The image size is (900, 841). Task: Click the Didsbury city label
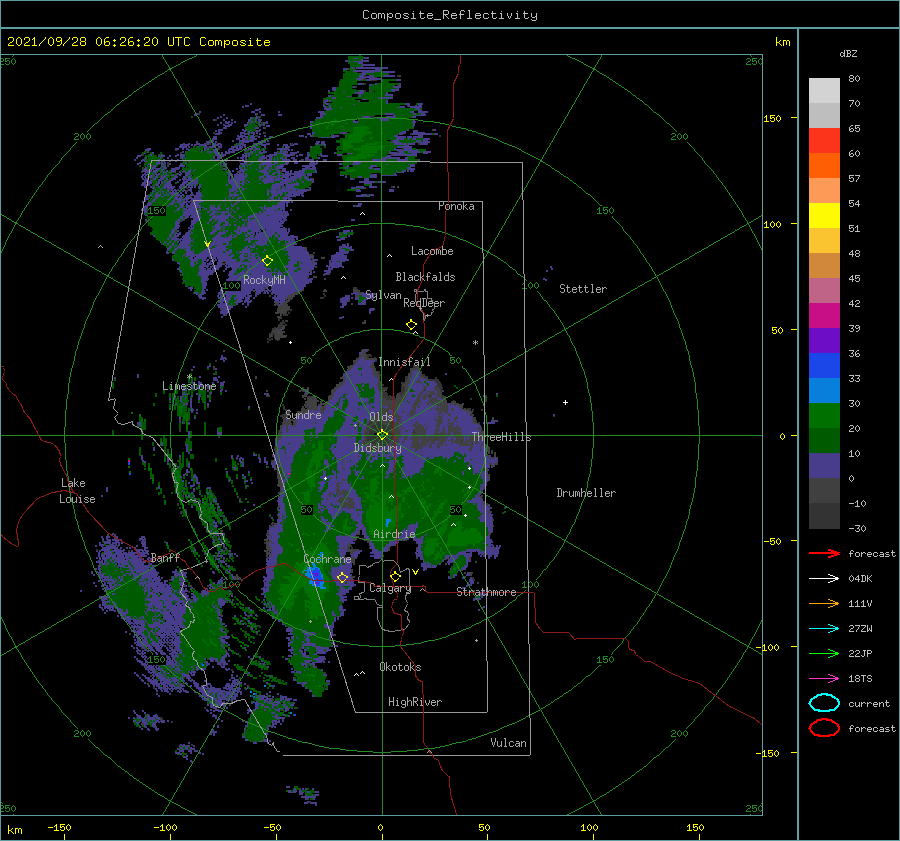tap(378, 448)
